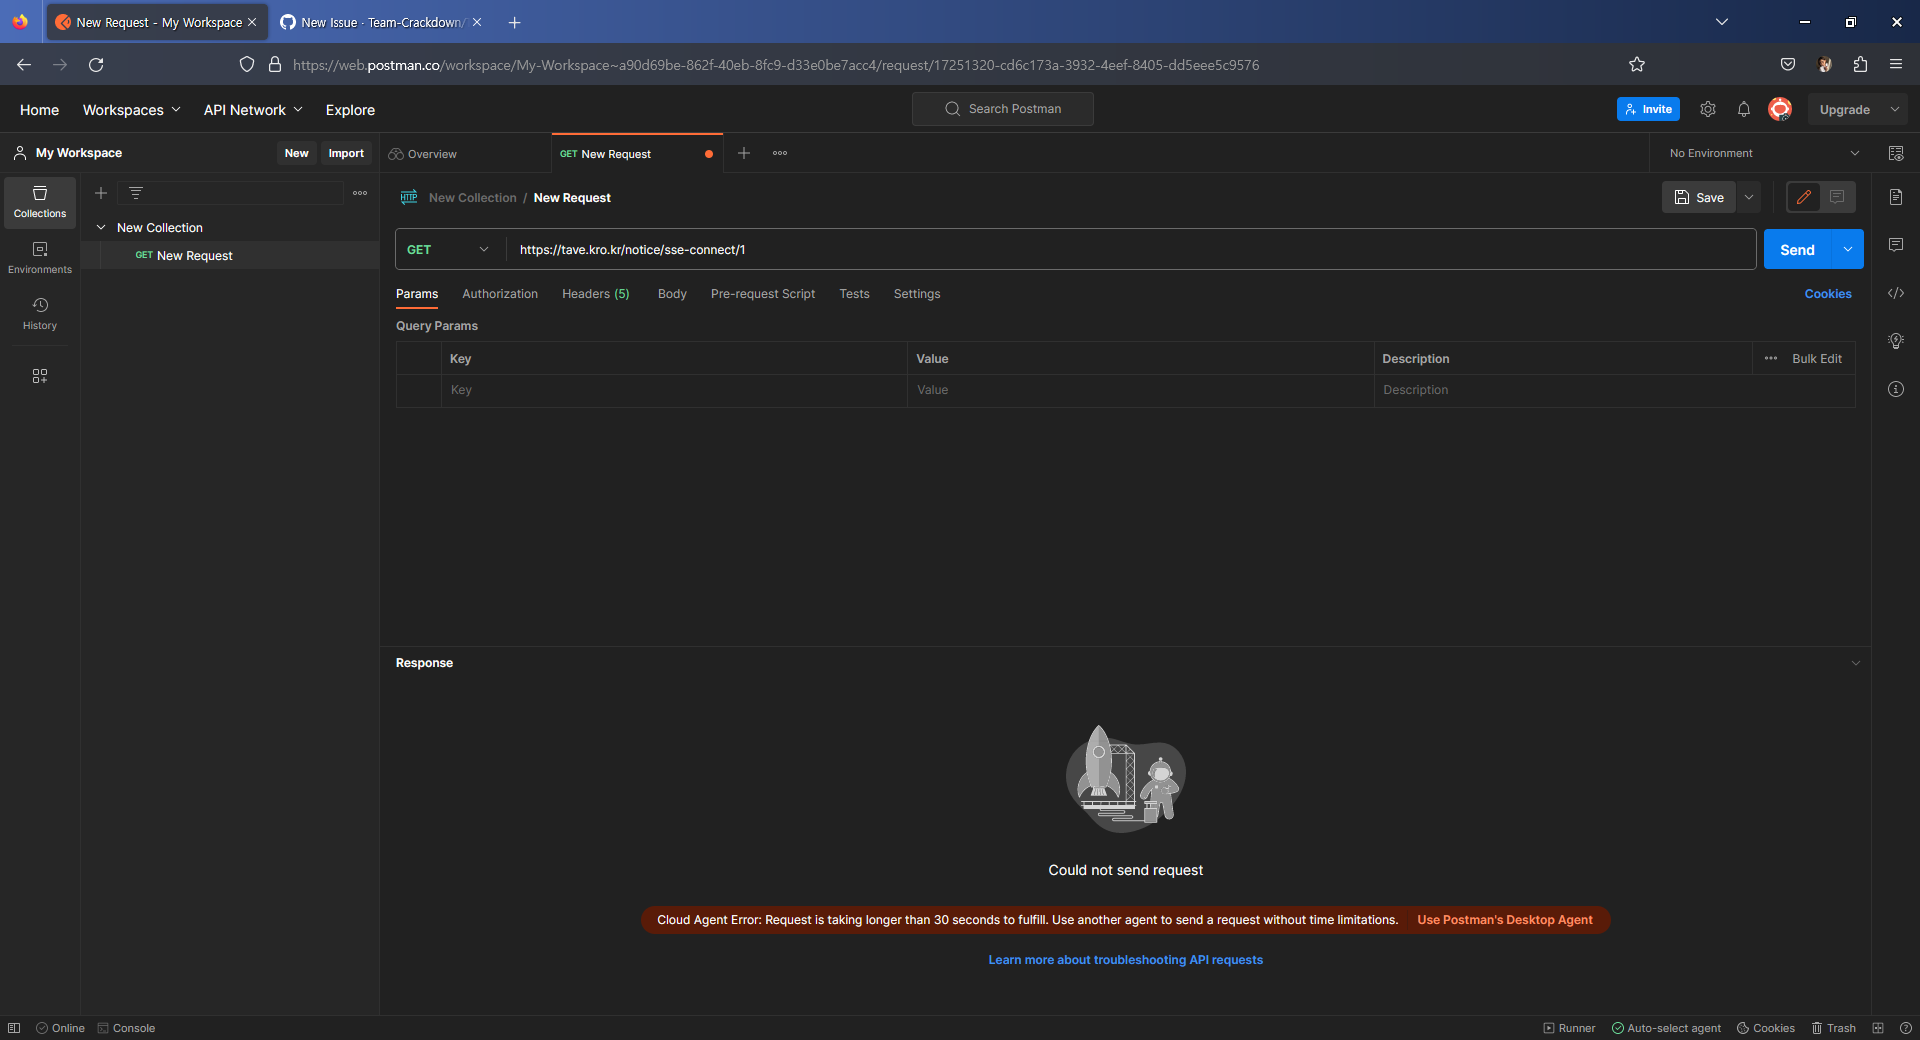Image resolution: width=1920 pixels, height=1040 pixels.
Task: Open the collections options three-dots menu
Action: 360,193
